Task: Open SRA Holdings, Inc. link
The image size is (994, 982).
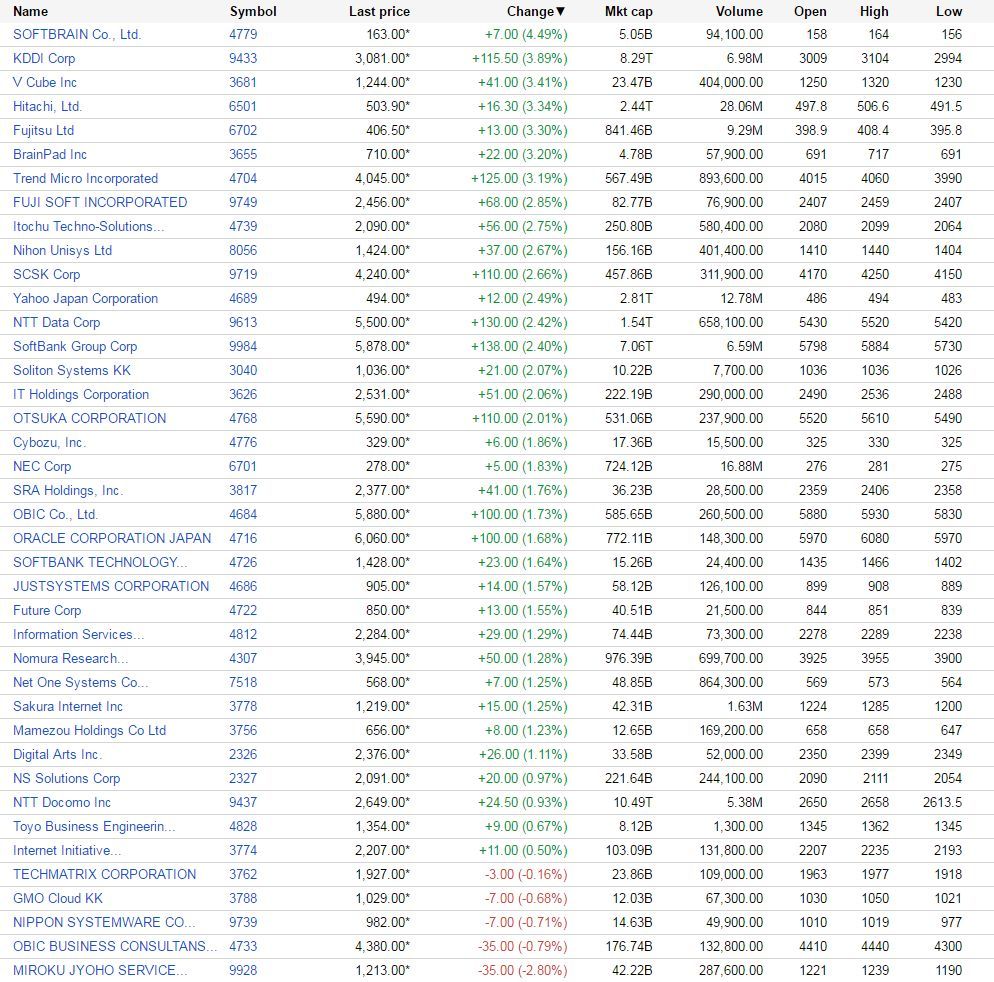Action: 68,491
